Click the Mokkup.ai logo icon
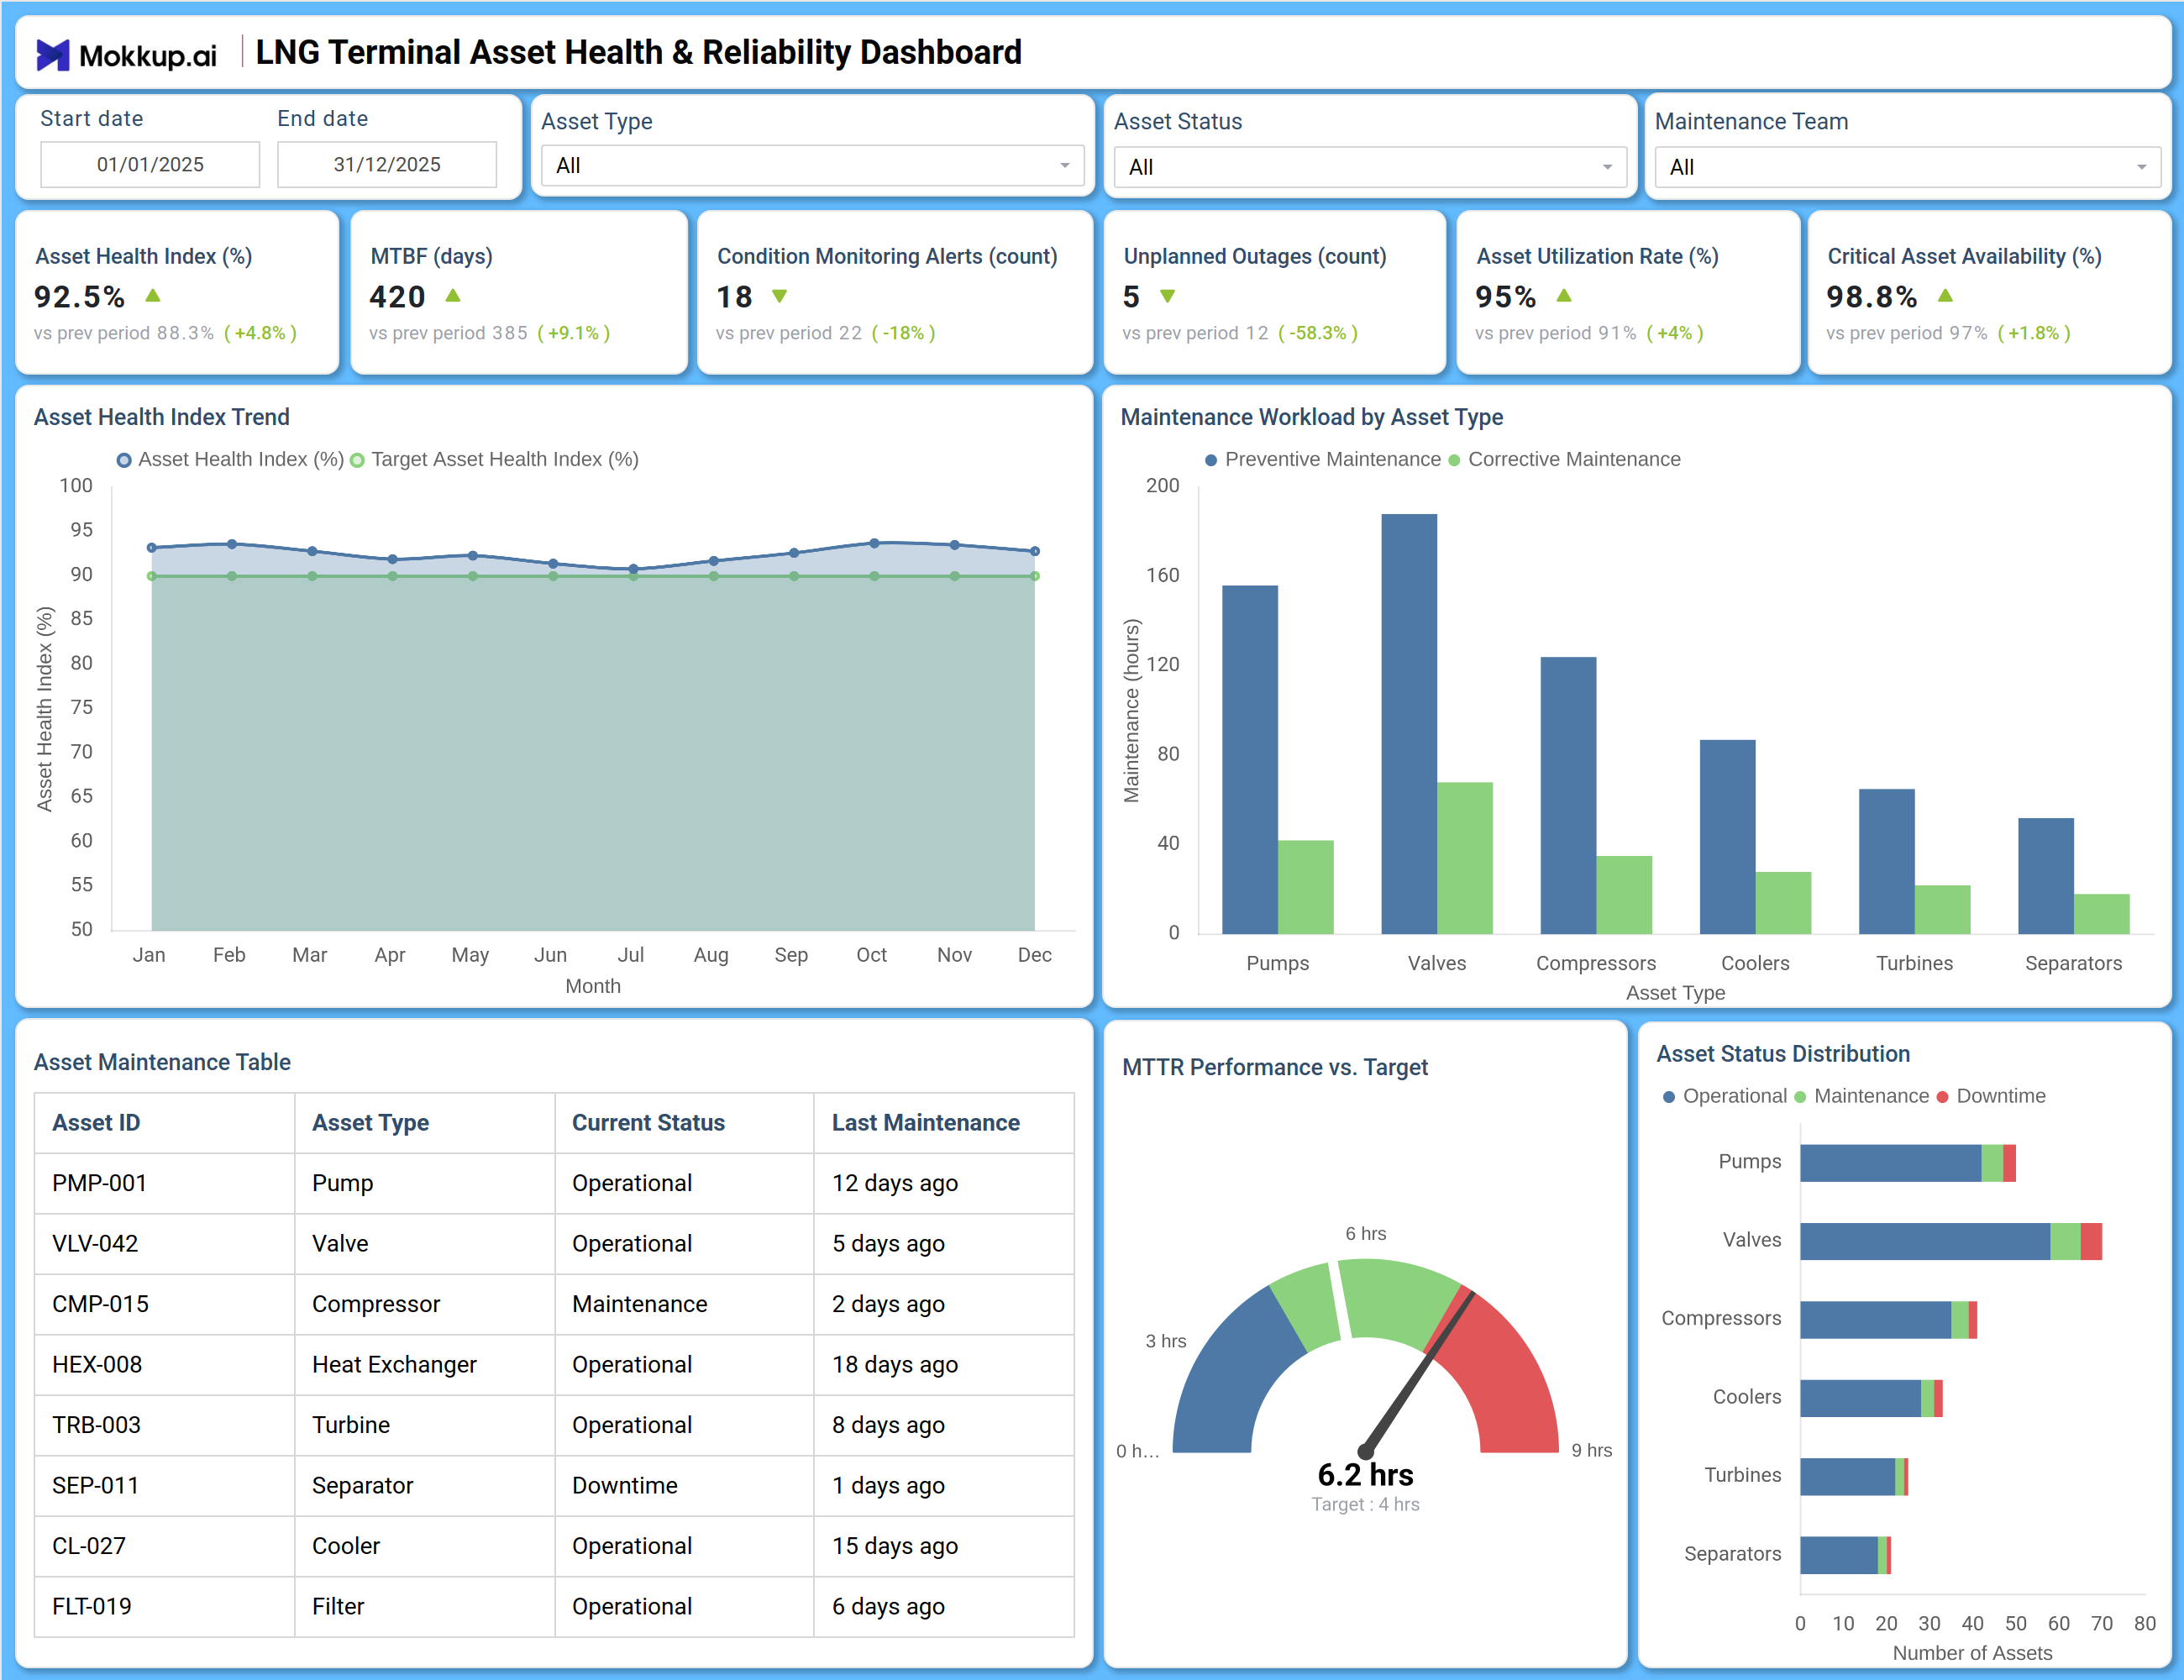 point(53,55)
